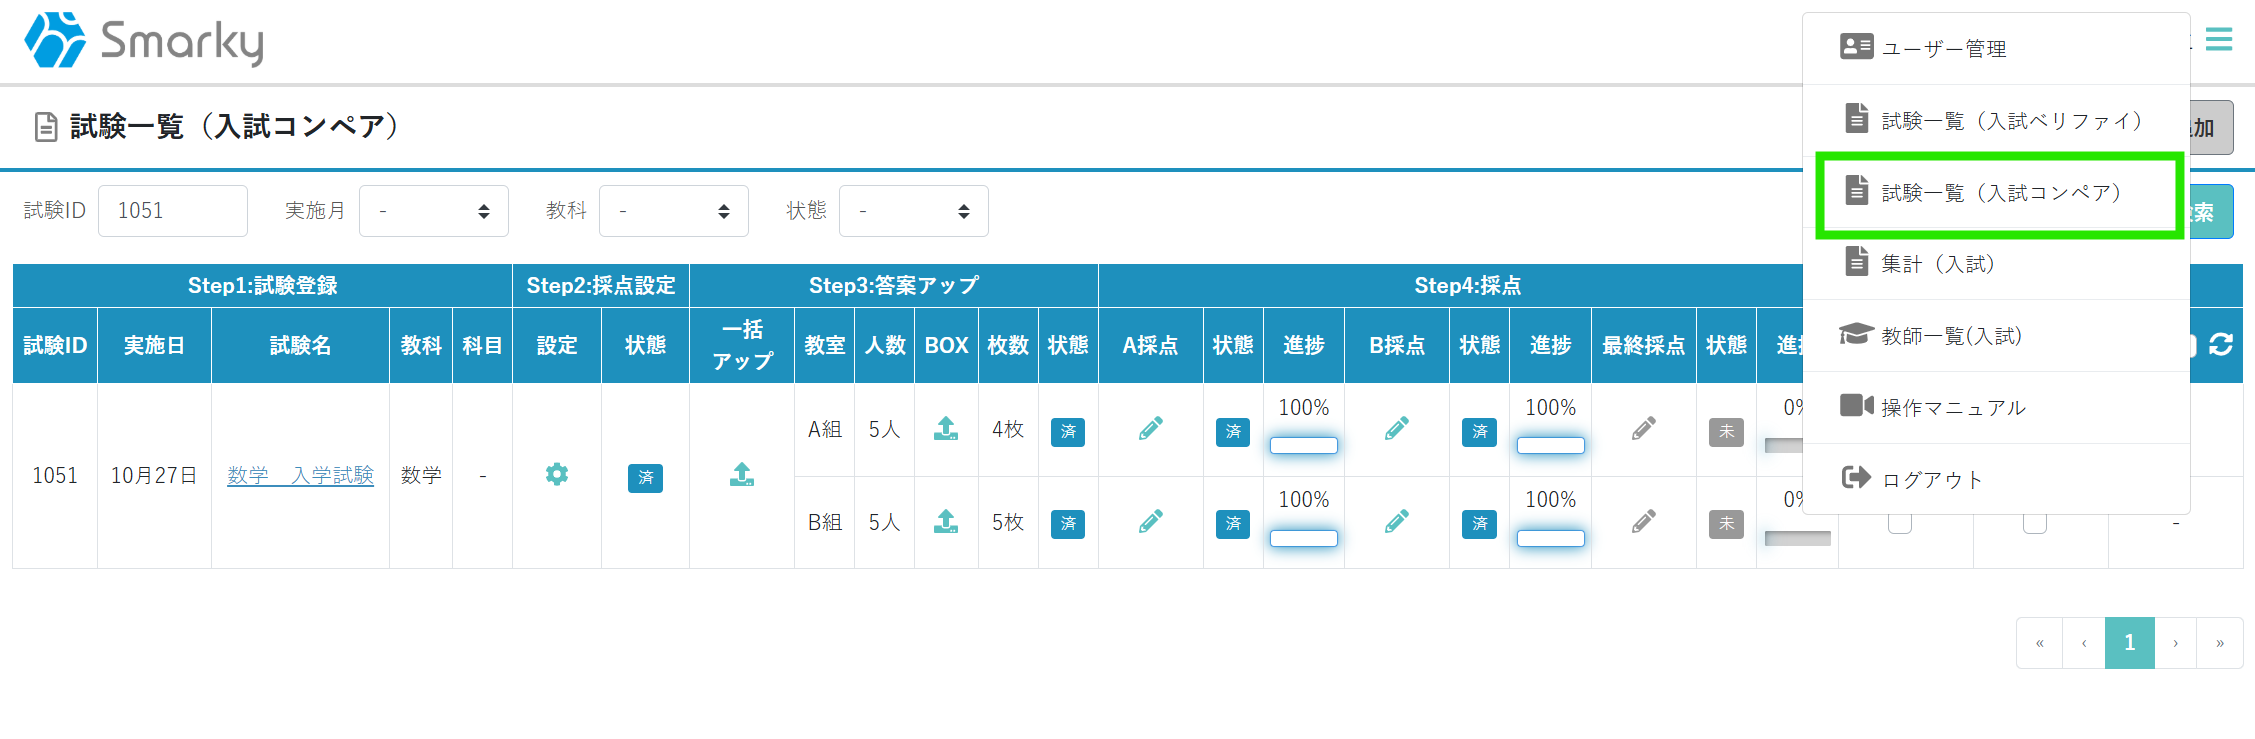Open the 数学 入学試験 exam link
This screenshot has width=2255, height=739.
coord(300,475)
